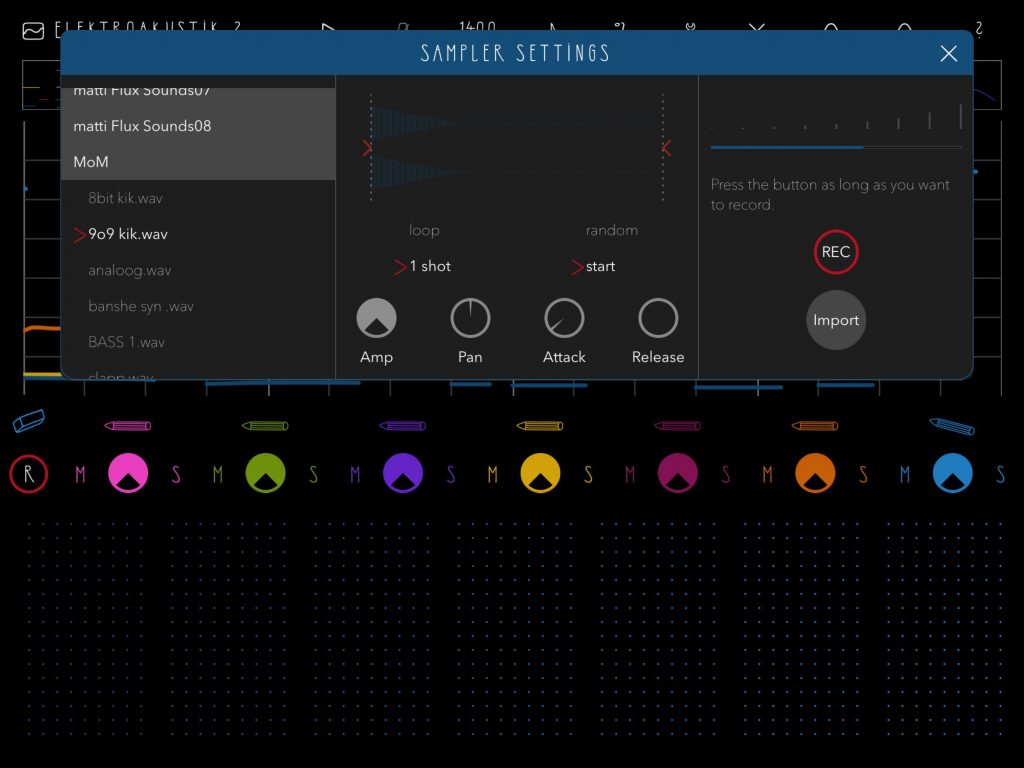1024x768 pixels.
Task: Click the orange track volume knob
Action: 815,474
